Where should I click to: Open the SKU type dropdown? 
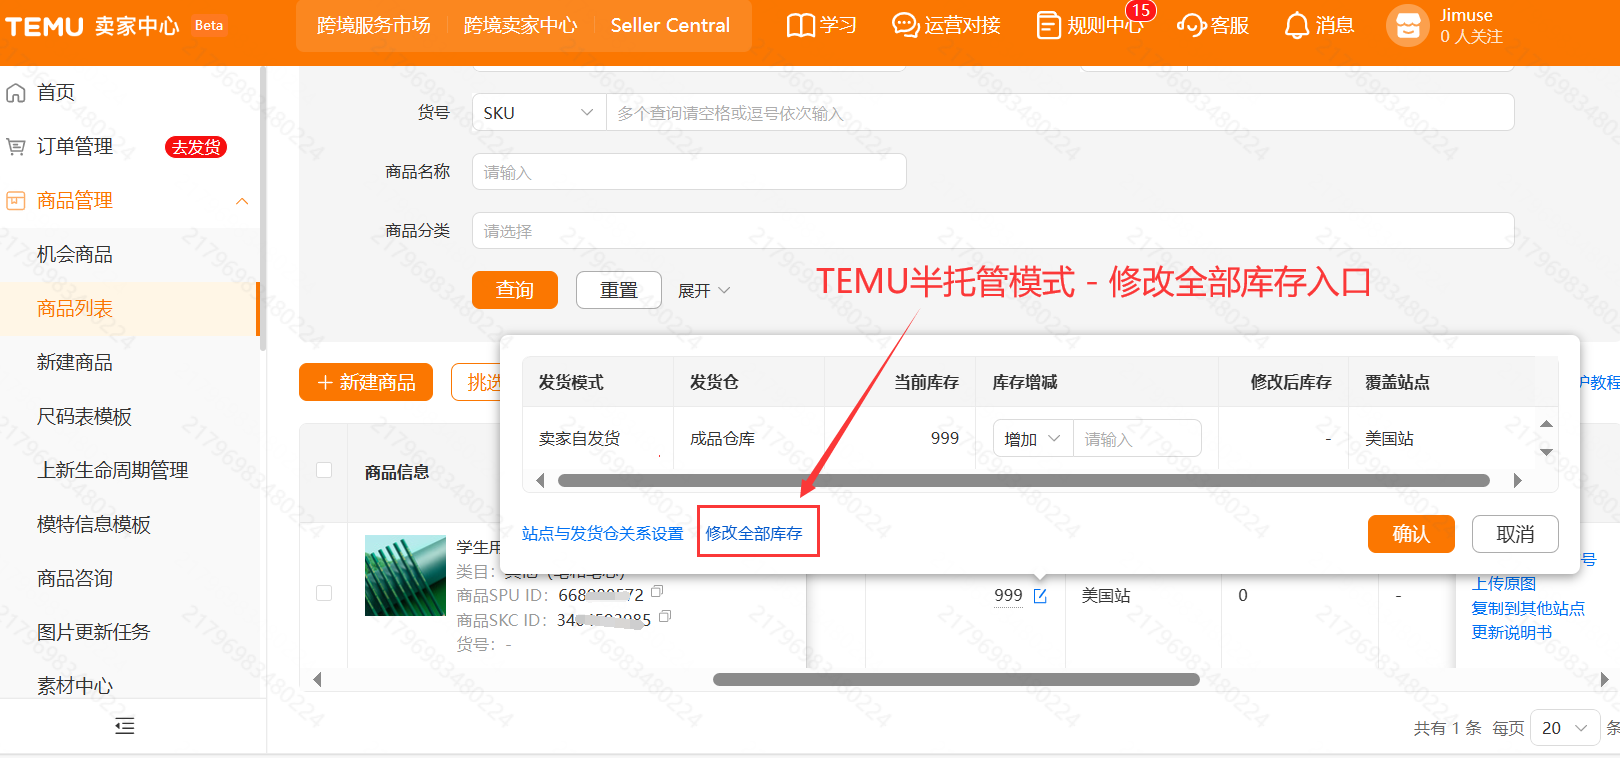539,113
